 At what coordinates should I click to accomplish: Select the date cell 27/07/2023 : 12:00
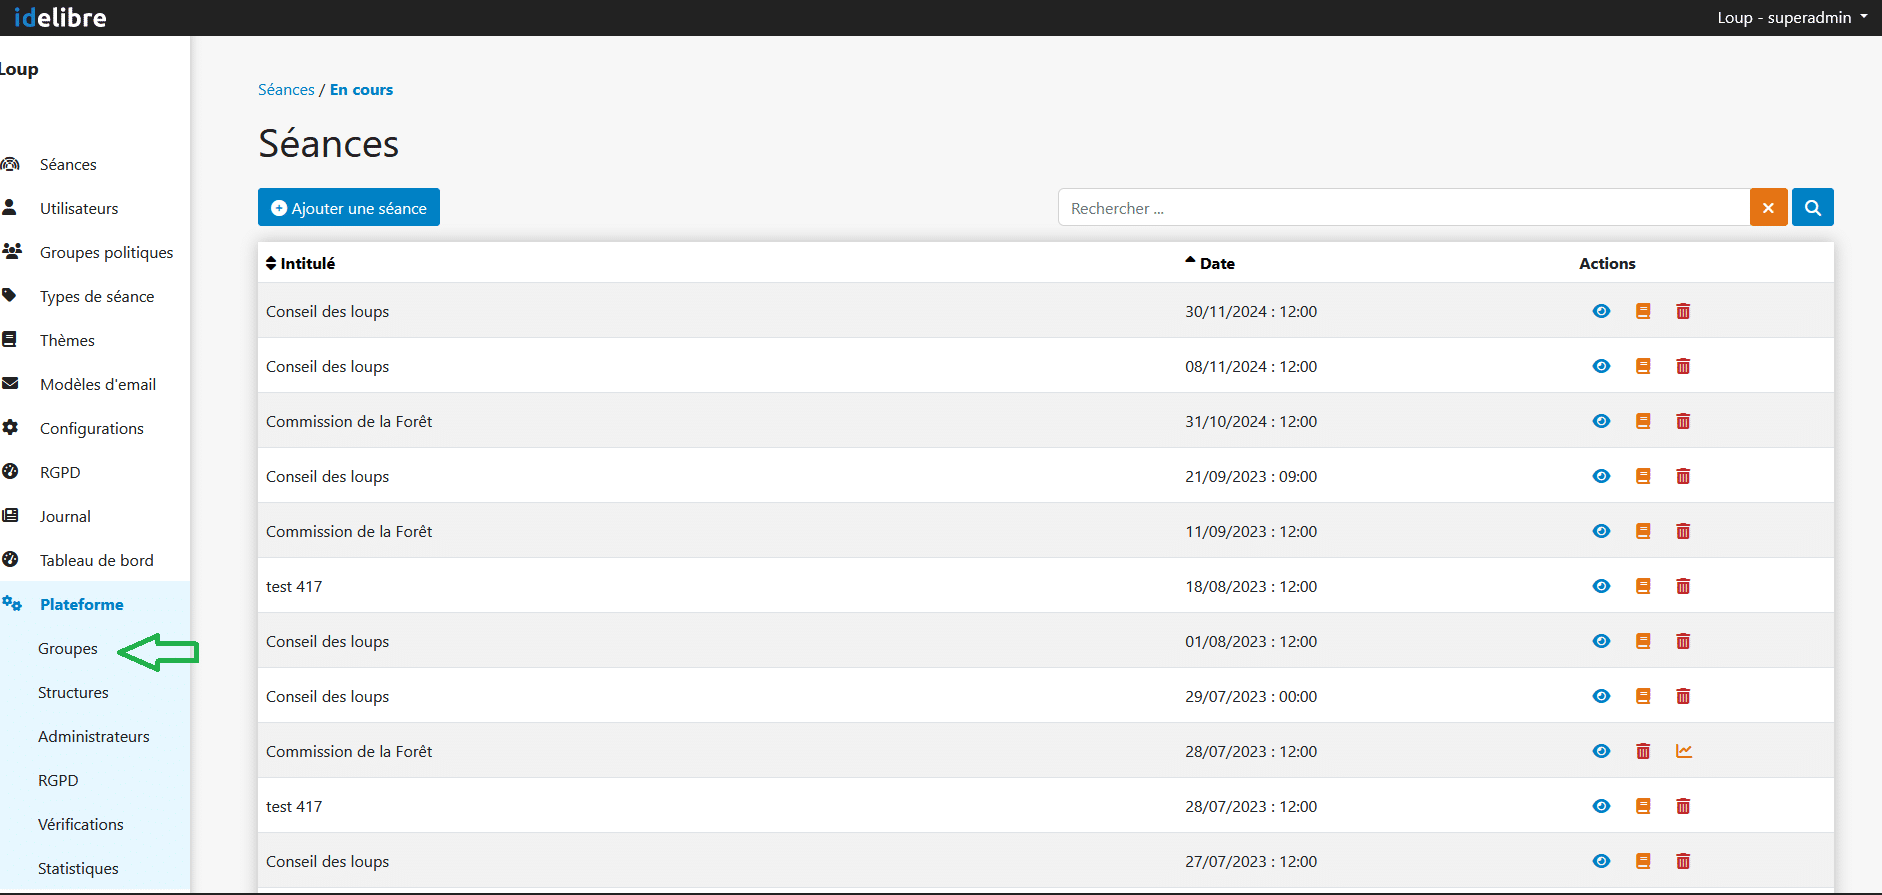click(x=1251, y=861)
